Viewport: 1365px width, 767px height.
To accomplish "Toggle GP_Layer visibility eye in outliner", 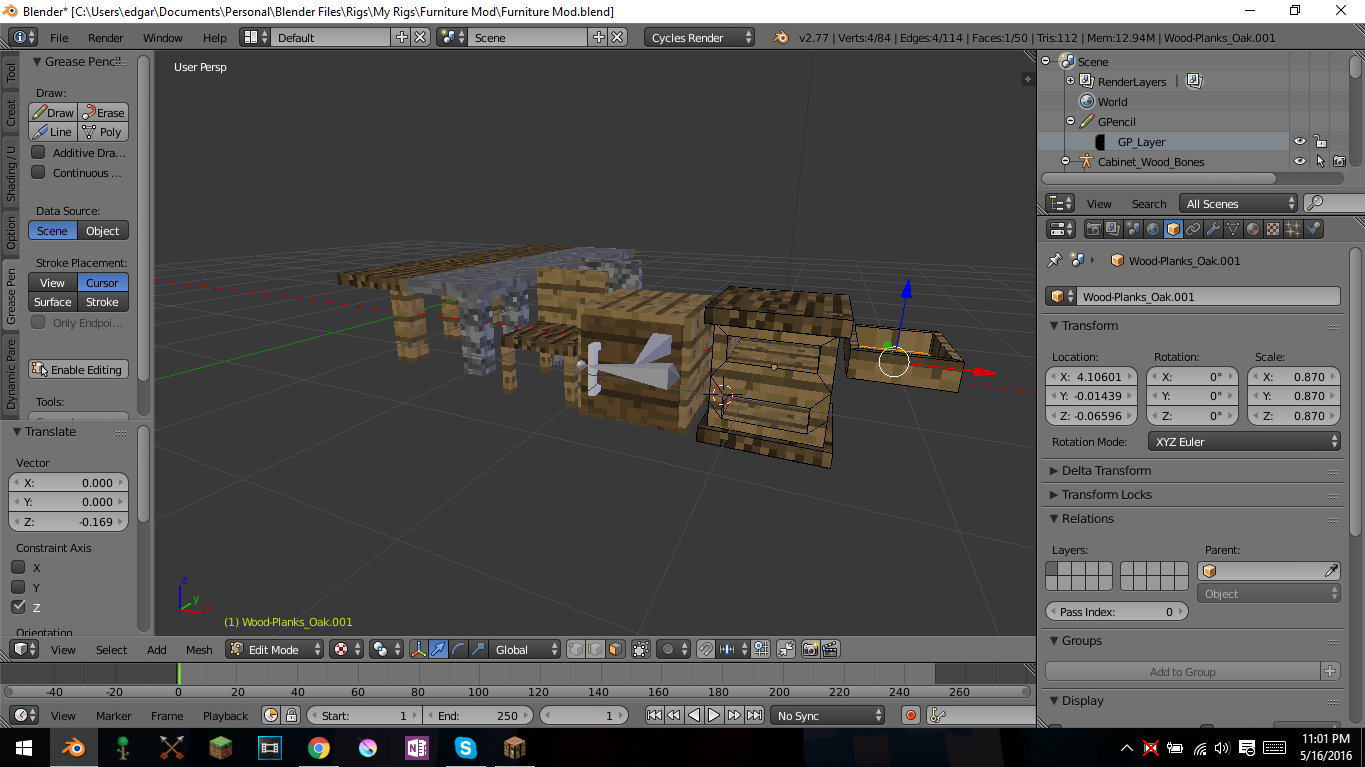I will (1300, 141).
